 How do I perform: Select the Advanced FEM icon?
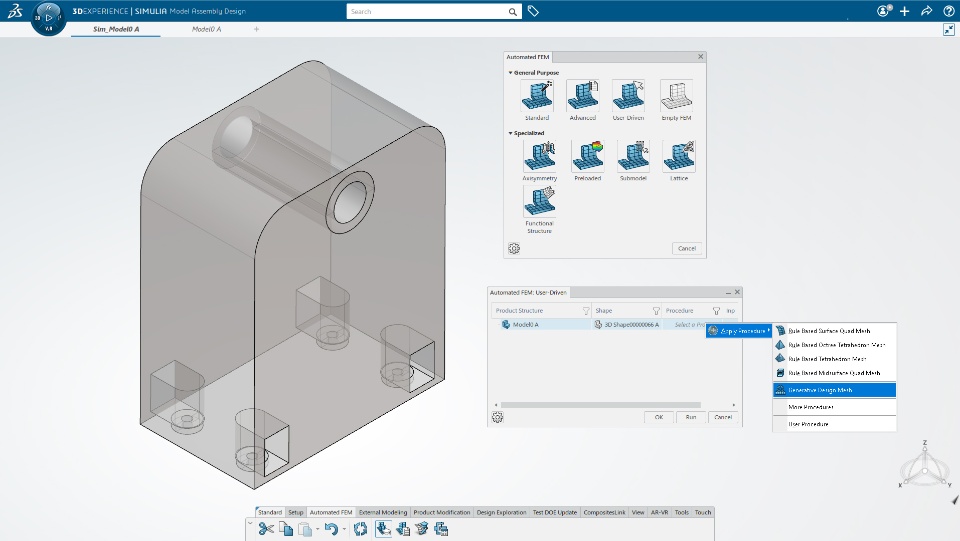[583, 96]
